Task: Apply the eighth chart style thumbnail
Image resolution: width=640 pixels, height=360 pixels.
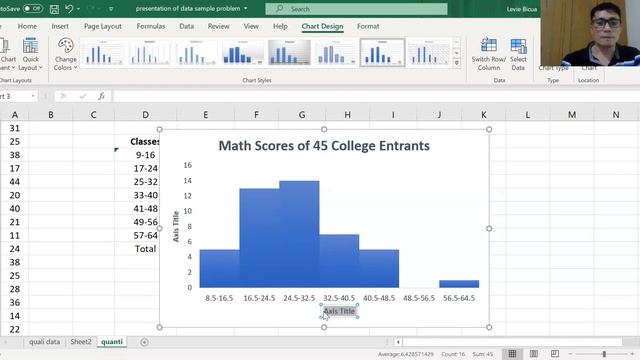Action: point(429,53)
